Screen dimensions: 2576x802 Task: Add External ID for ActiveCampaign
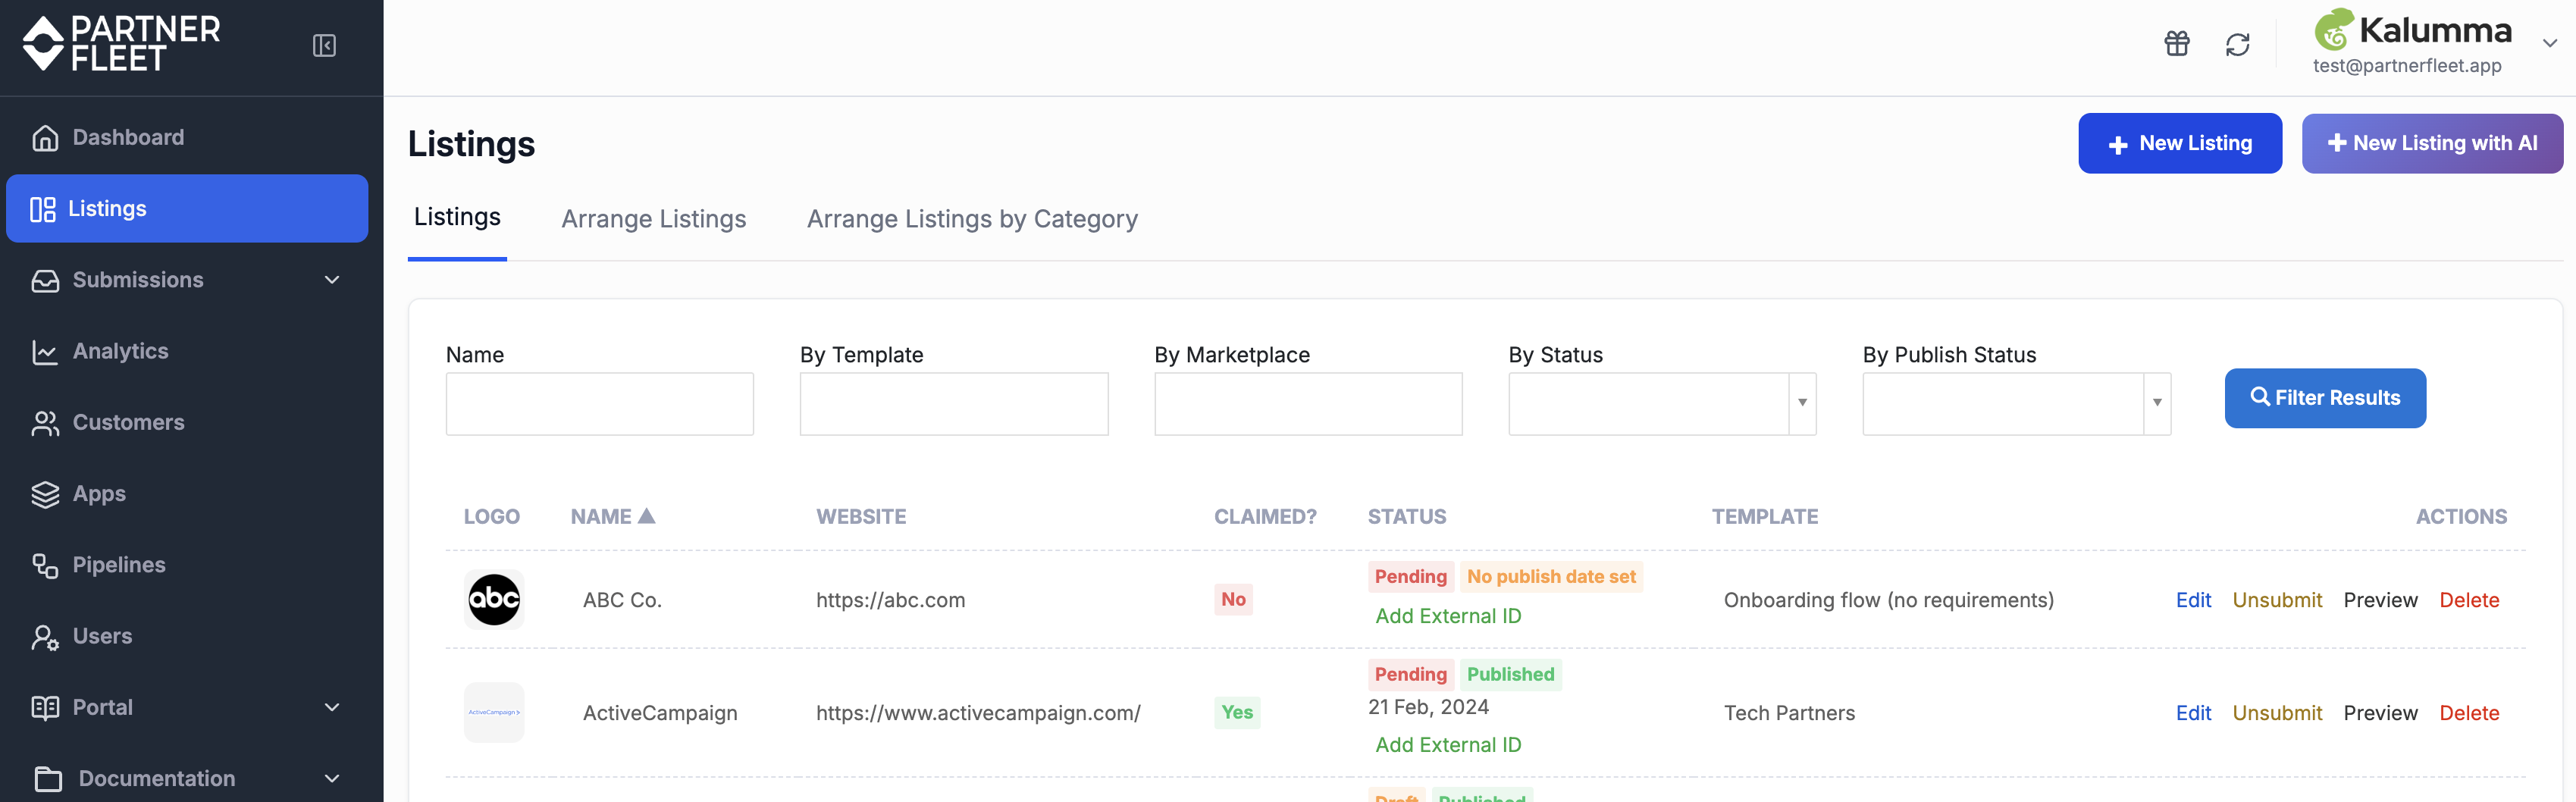pyautogui.click(x=1448, y=745)
